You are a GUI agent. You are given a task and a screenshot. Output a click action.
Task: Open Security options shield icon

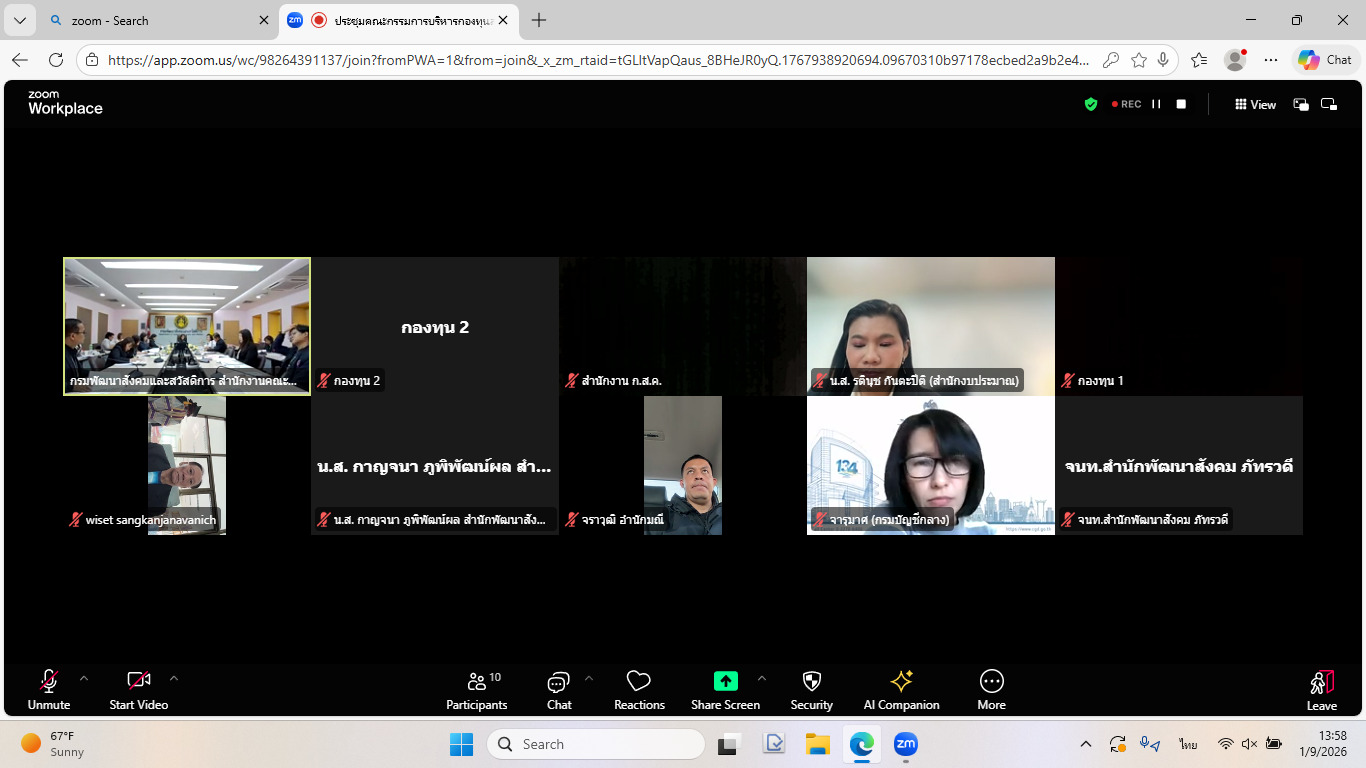click(x=811, y=682)
